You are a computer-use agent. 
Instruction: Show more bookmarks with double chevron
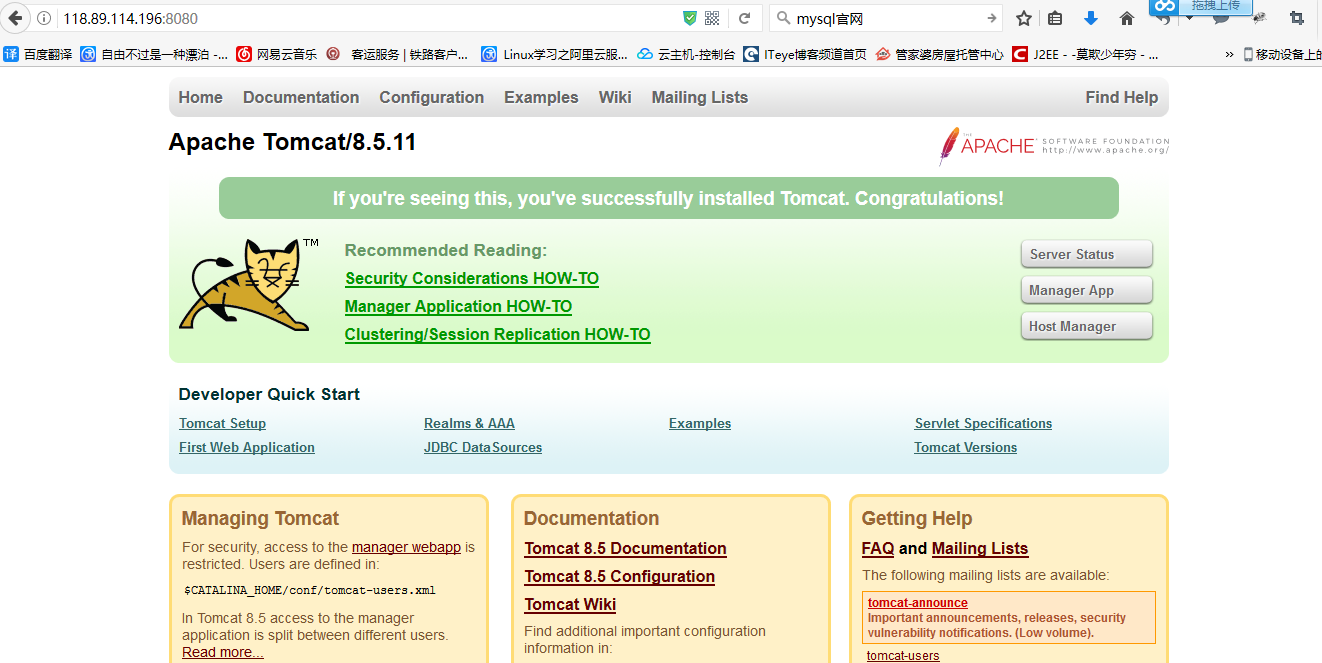1229,54
